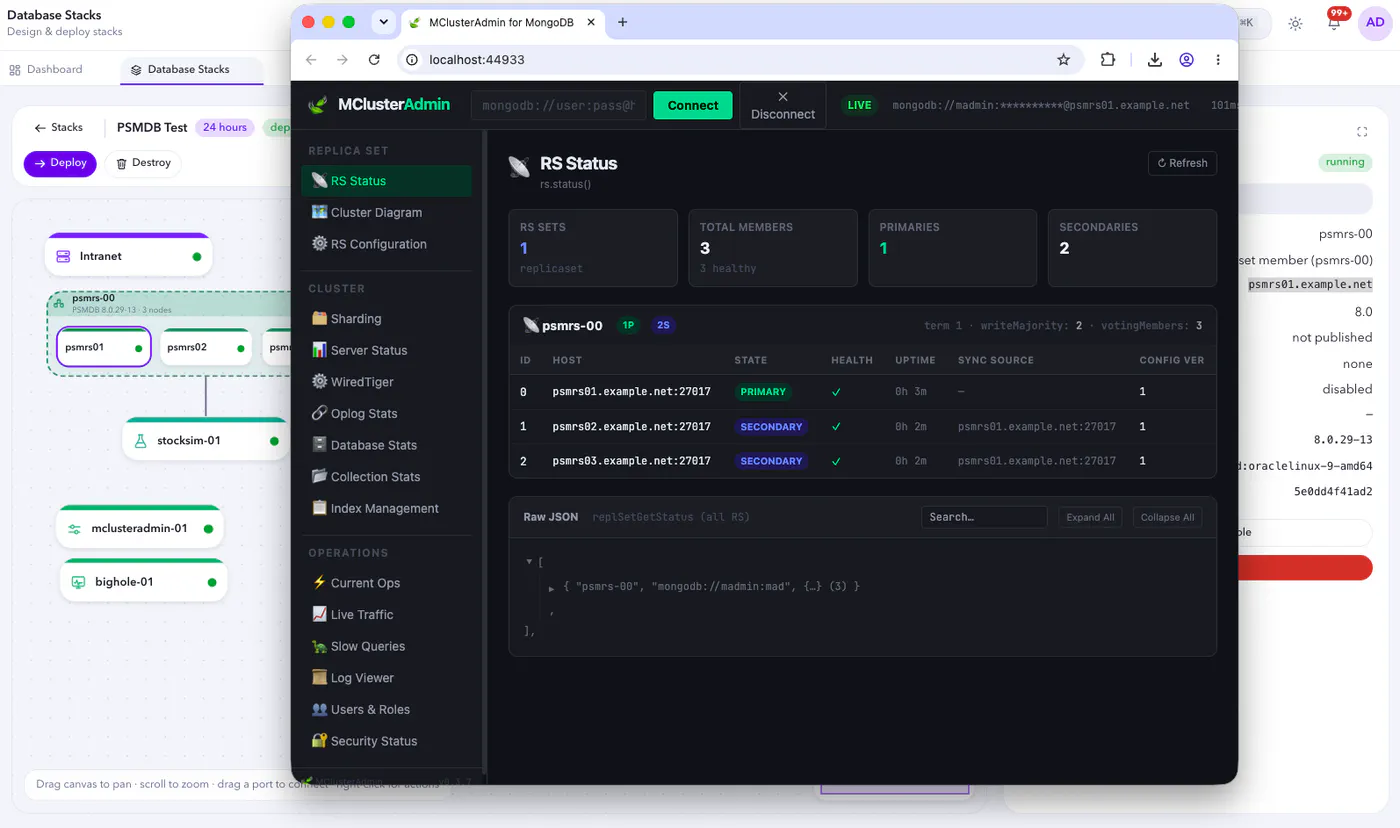This screenshot has height=828, width=1400.
Task: Click browser reload button
Action: click(374, 60)
